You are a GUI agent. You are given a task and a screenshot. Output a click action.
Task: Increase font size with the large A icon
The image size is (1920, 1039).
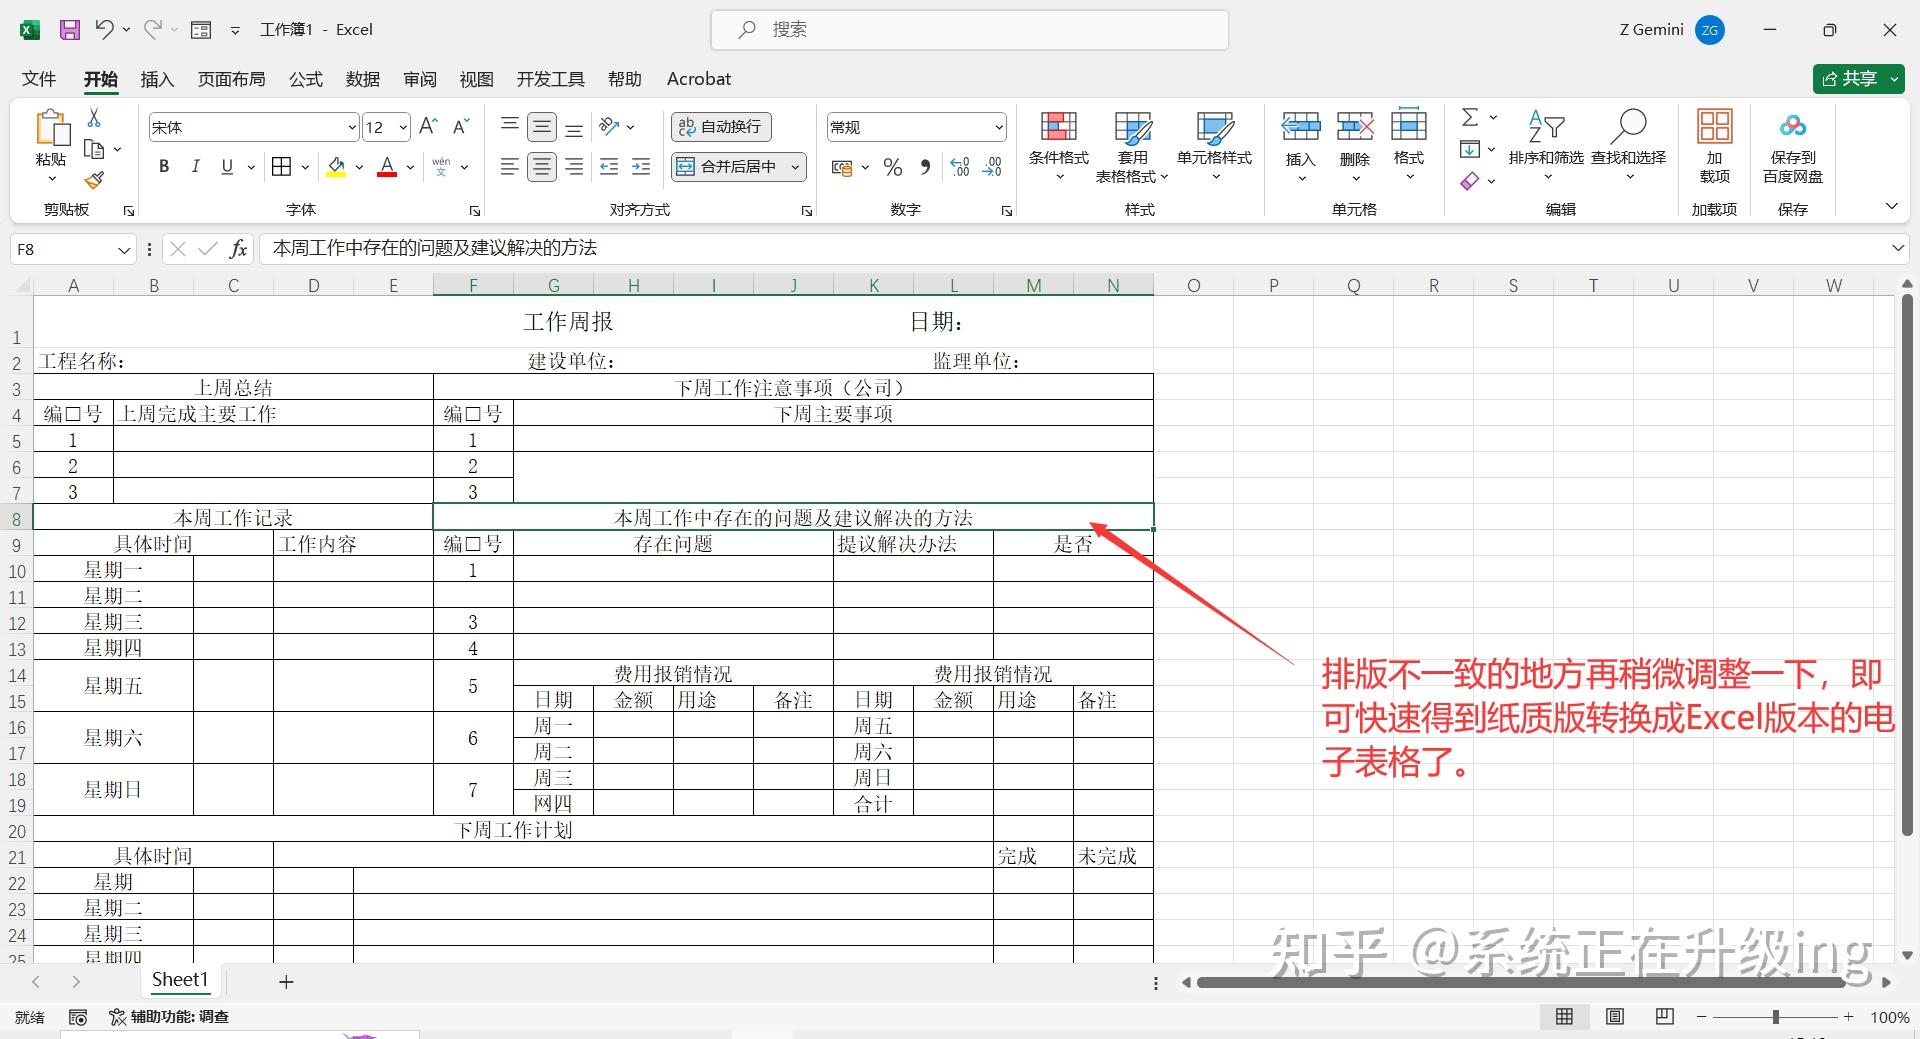pyautogui.click(x=428, y=127)
